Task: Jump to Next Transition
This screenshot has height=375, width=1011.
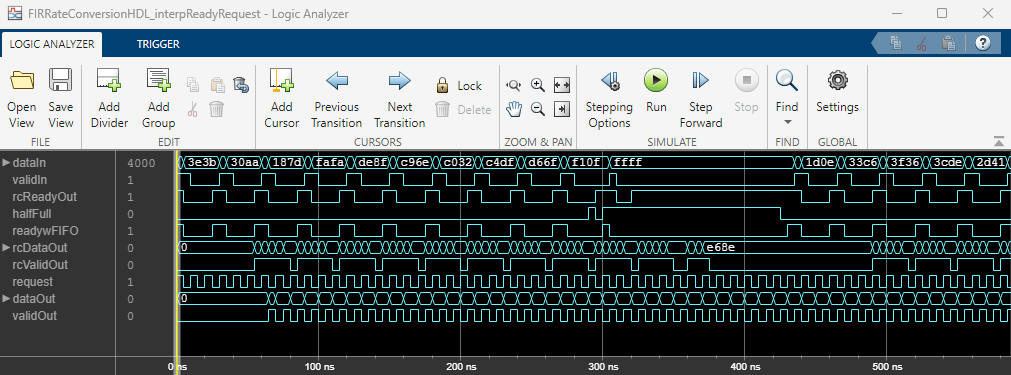Action: (x=400, y=98)
